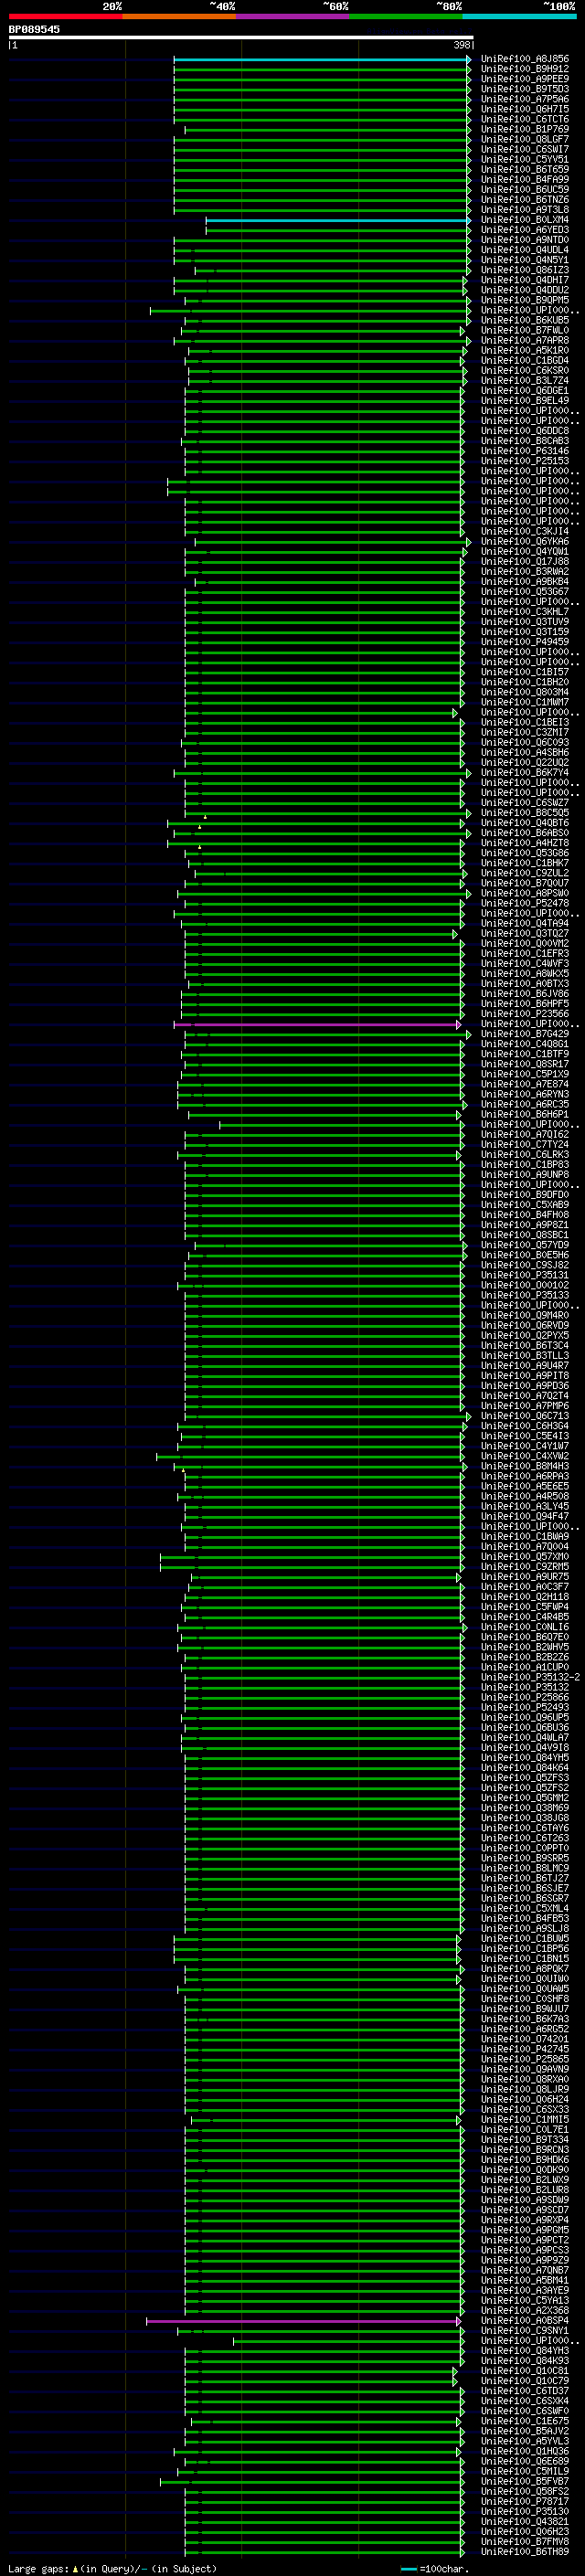Select hit UniRef100_A7P5A6
This screenshot has width=585, height=2576.
coord(525,99)
